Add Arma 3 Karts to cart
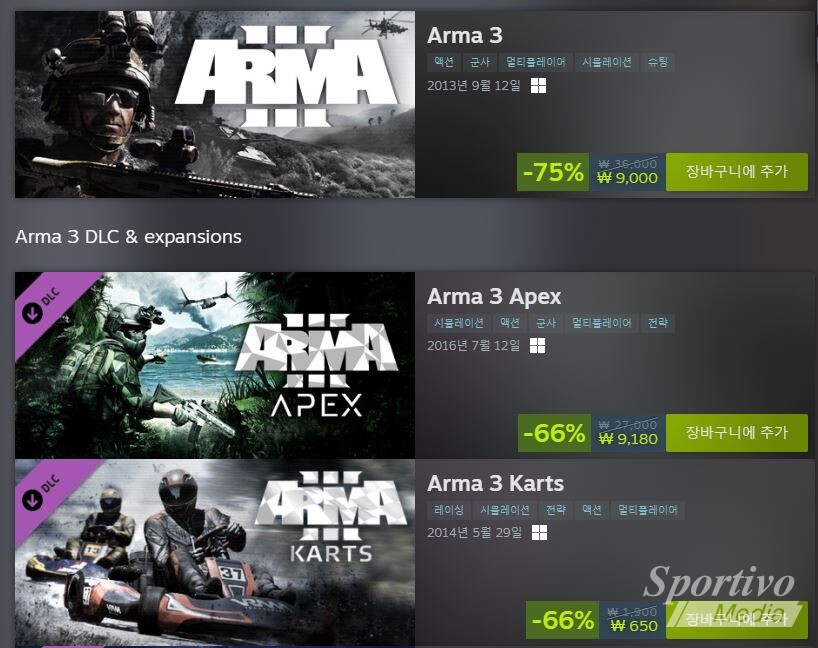Screen dimensions: 818x648 click(x=737, y=620)
